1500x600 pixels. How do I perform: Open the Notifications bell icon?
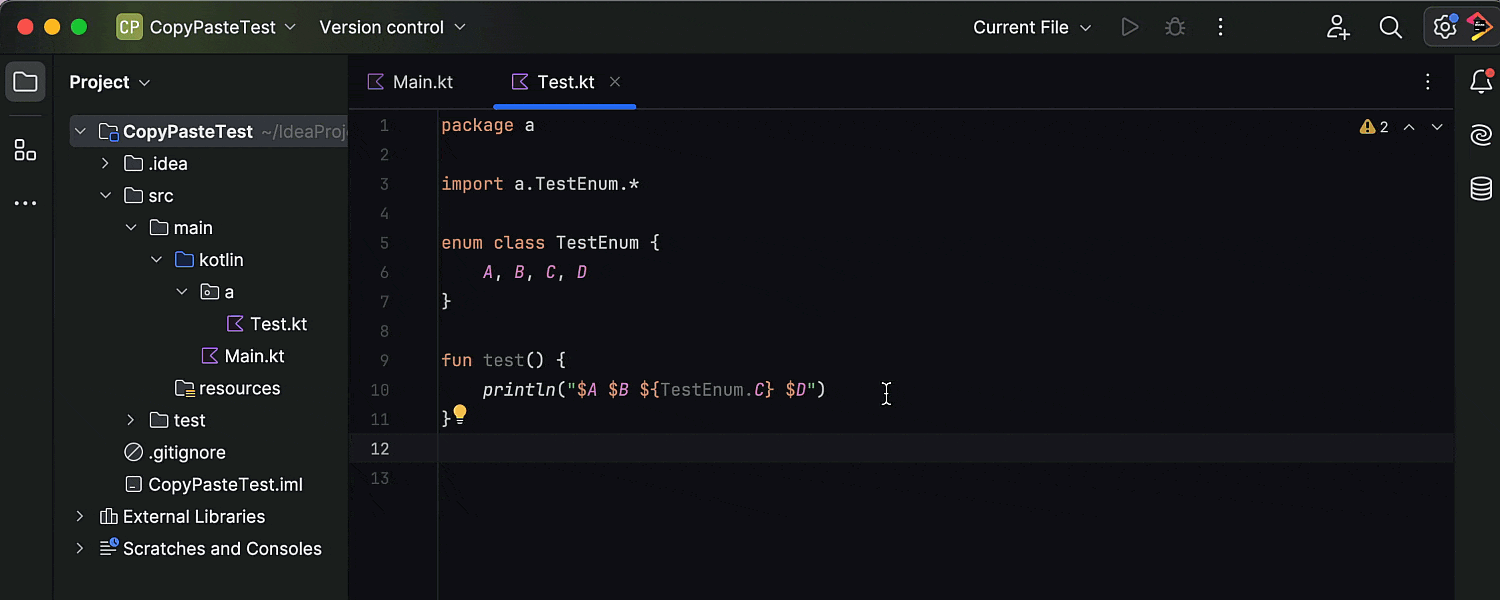point(1481,82)
